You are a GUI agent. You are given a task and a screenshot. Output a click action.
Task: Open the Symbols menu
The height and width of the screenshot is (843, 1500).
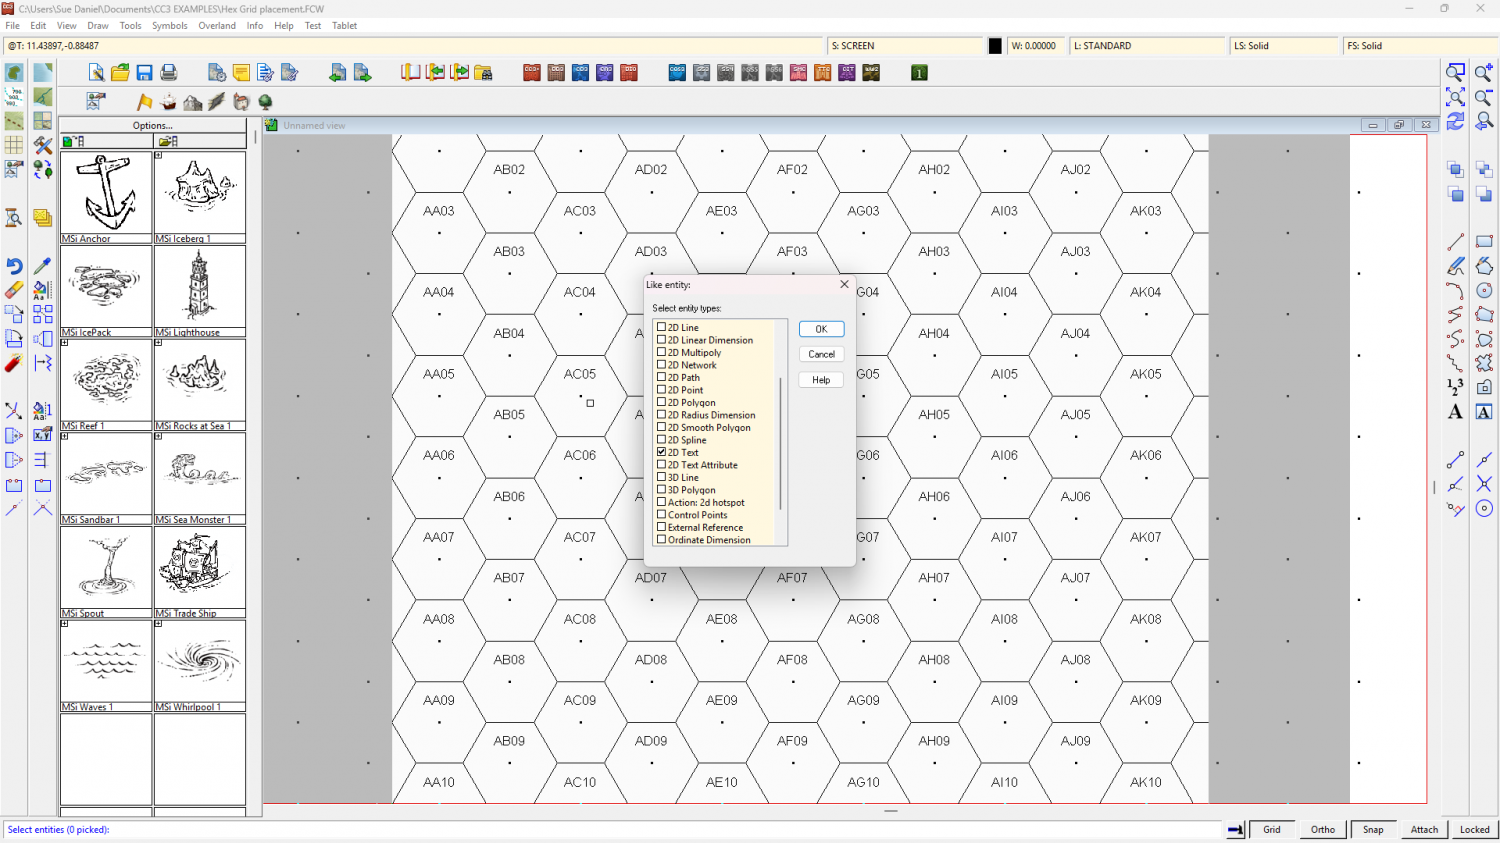click(169, 26)
